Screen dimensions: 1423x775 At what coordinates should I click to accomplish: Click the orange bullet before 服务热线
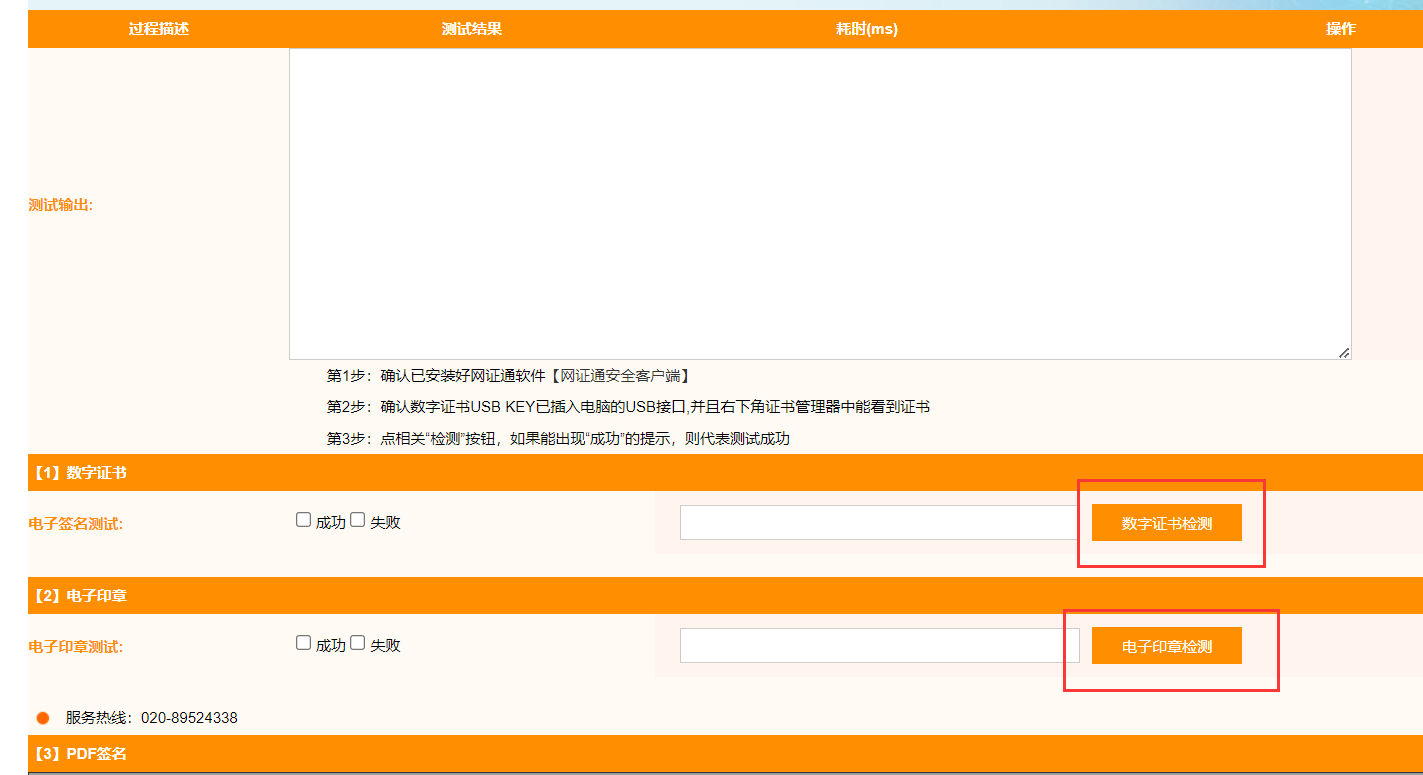[43, 718]
